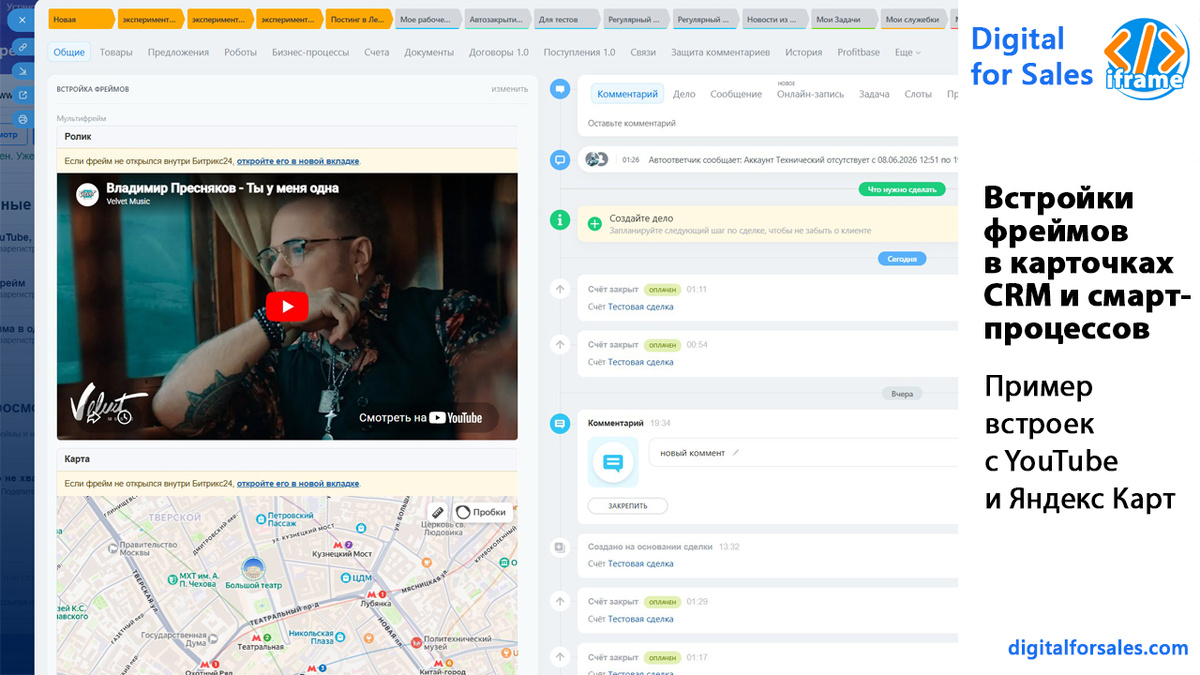Open the Товары tab
This screenshot has width=1200, height=675.
tap(116, 52)
